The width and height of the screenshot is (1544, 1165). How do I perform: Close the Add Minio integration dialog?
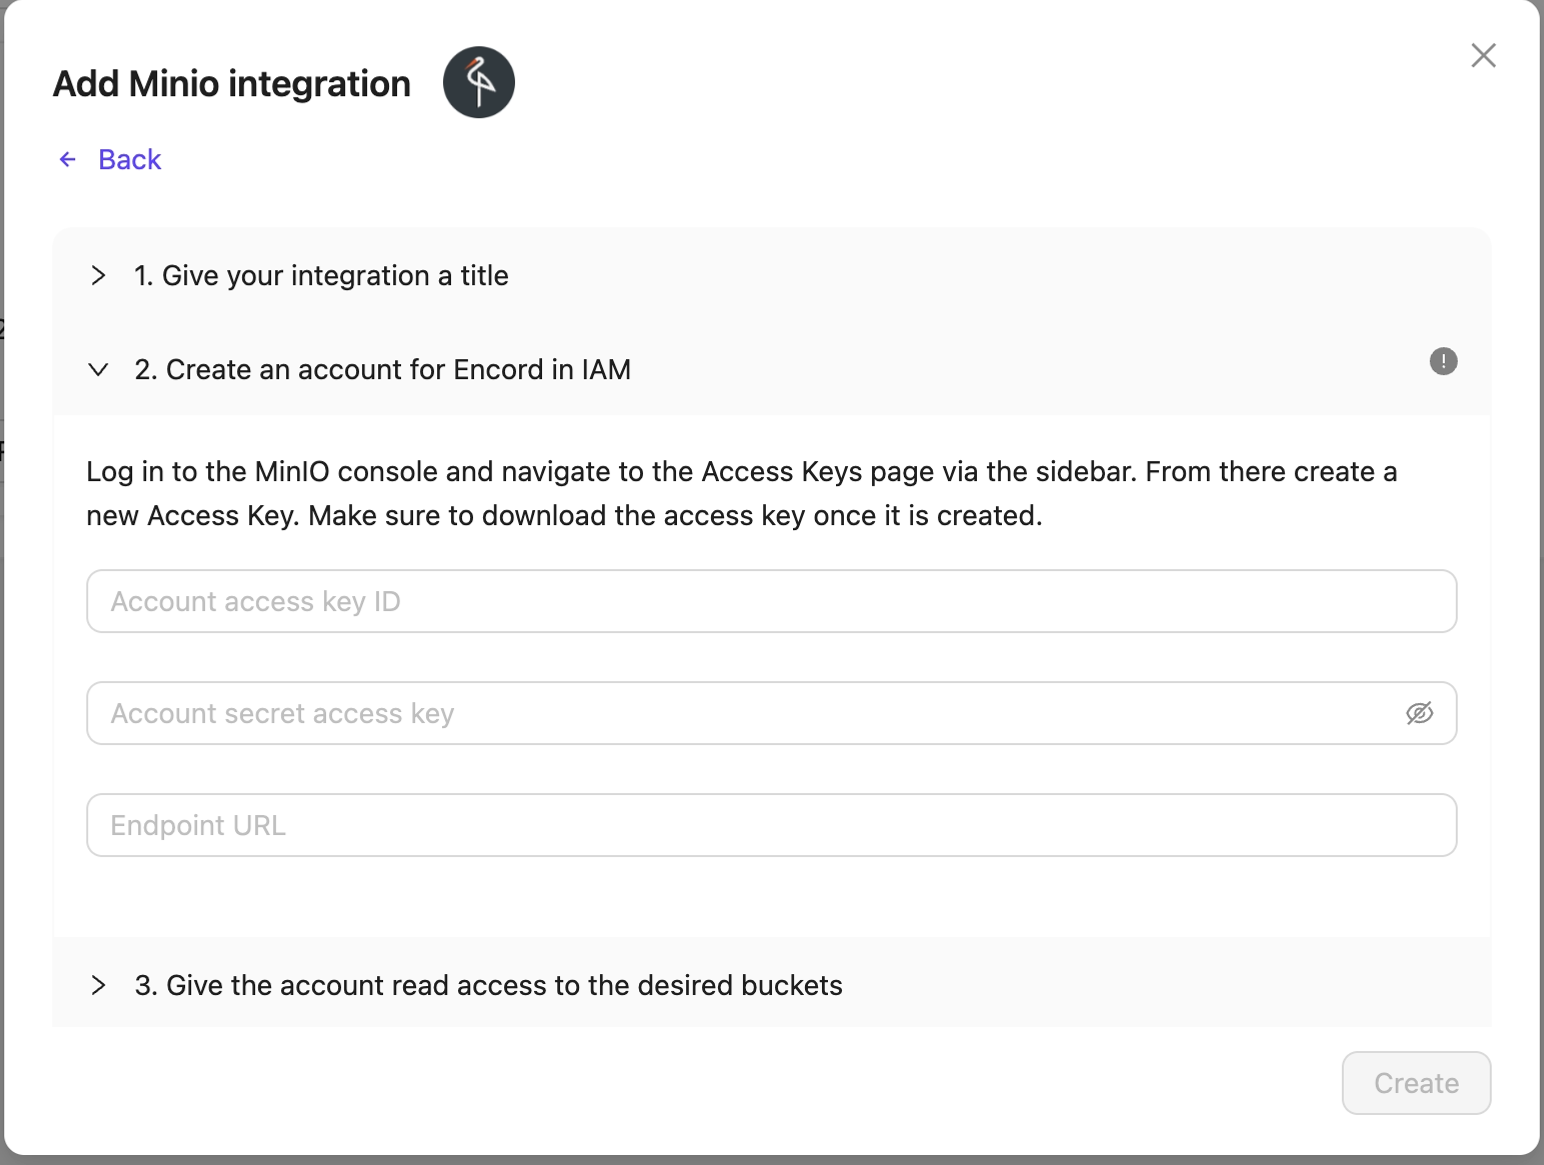tap(1483, 55)
